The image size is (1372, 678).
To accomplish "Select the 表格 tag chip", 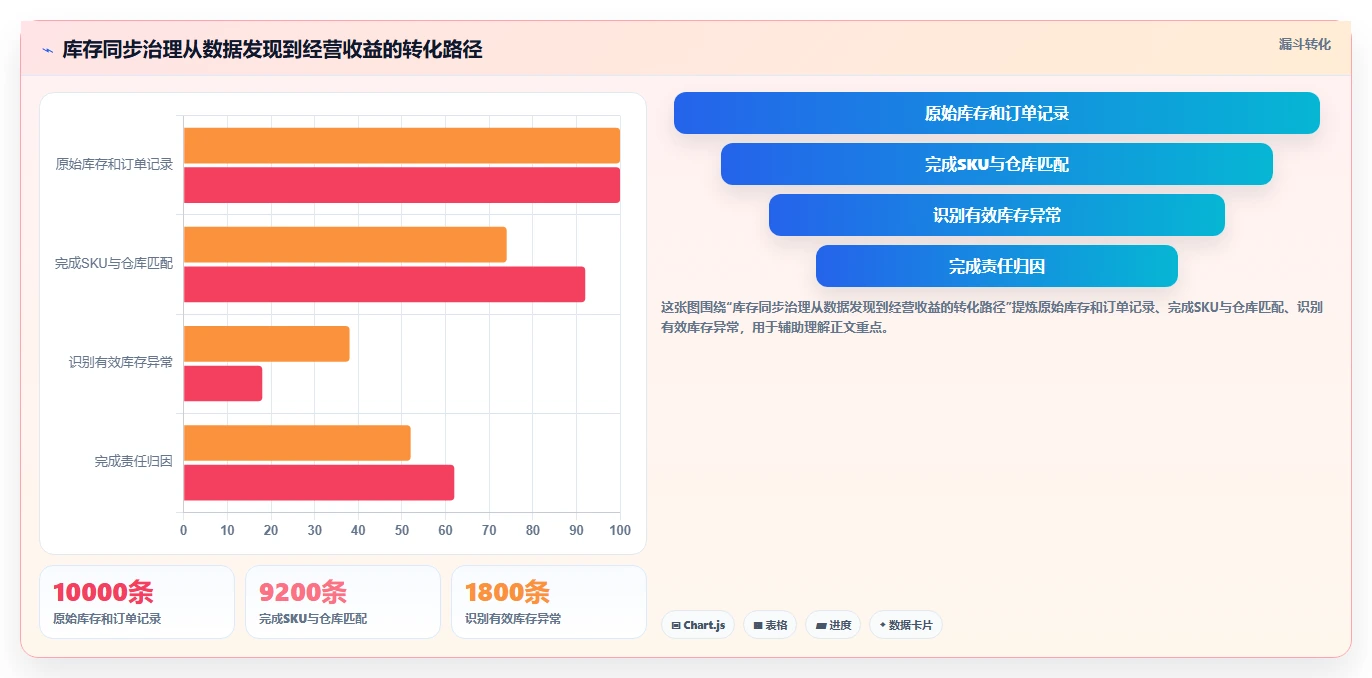I will click(770, 625).
